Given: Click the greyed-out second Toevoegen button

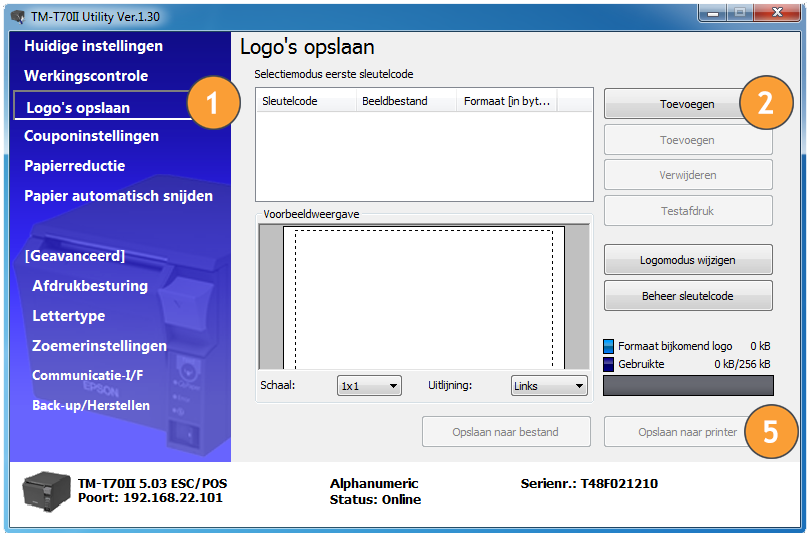Looking at the screenshot, I should pyautogui.click(x=688, y=140).
